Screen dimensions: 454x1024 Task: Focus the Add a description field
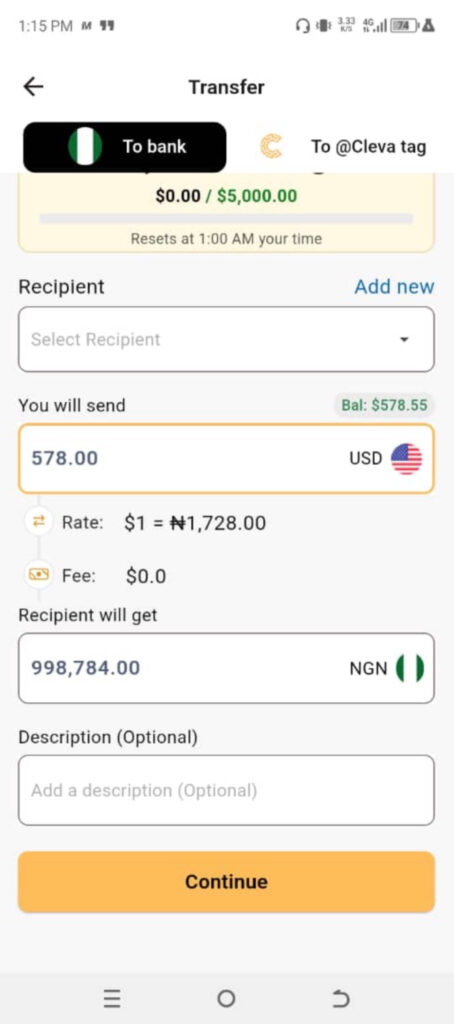pos(226,790)
